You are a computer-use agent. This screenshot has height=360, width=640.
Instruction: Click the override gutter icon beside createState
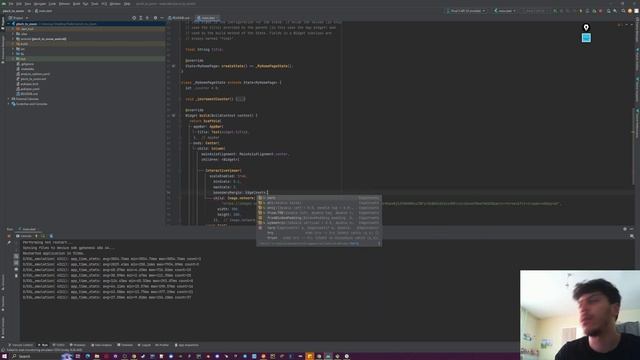pyautogui.click(x=173, y=66)
